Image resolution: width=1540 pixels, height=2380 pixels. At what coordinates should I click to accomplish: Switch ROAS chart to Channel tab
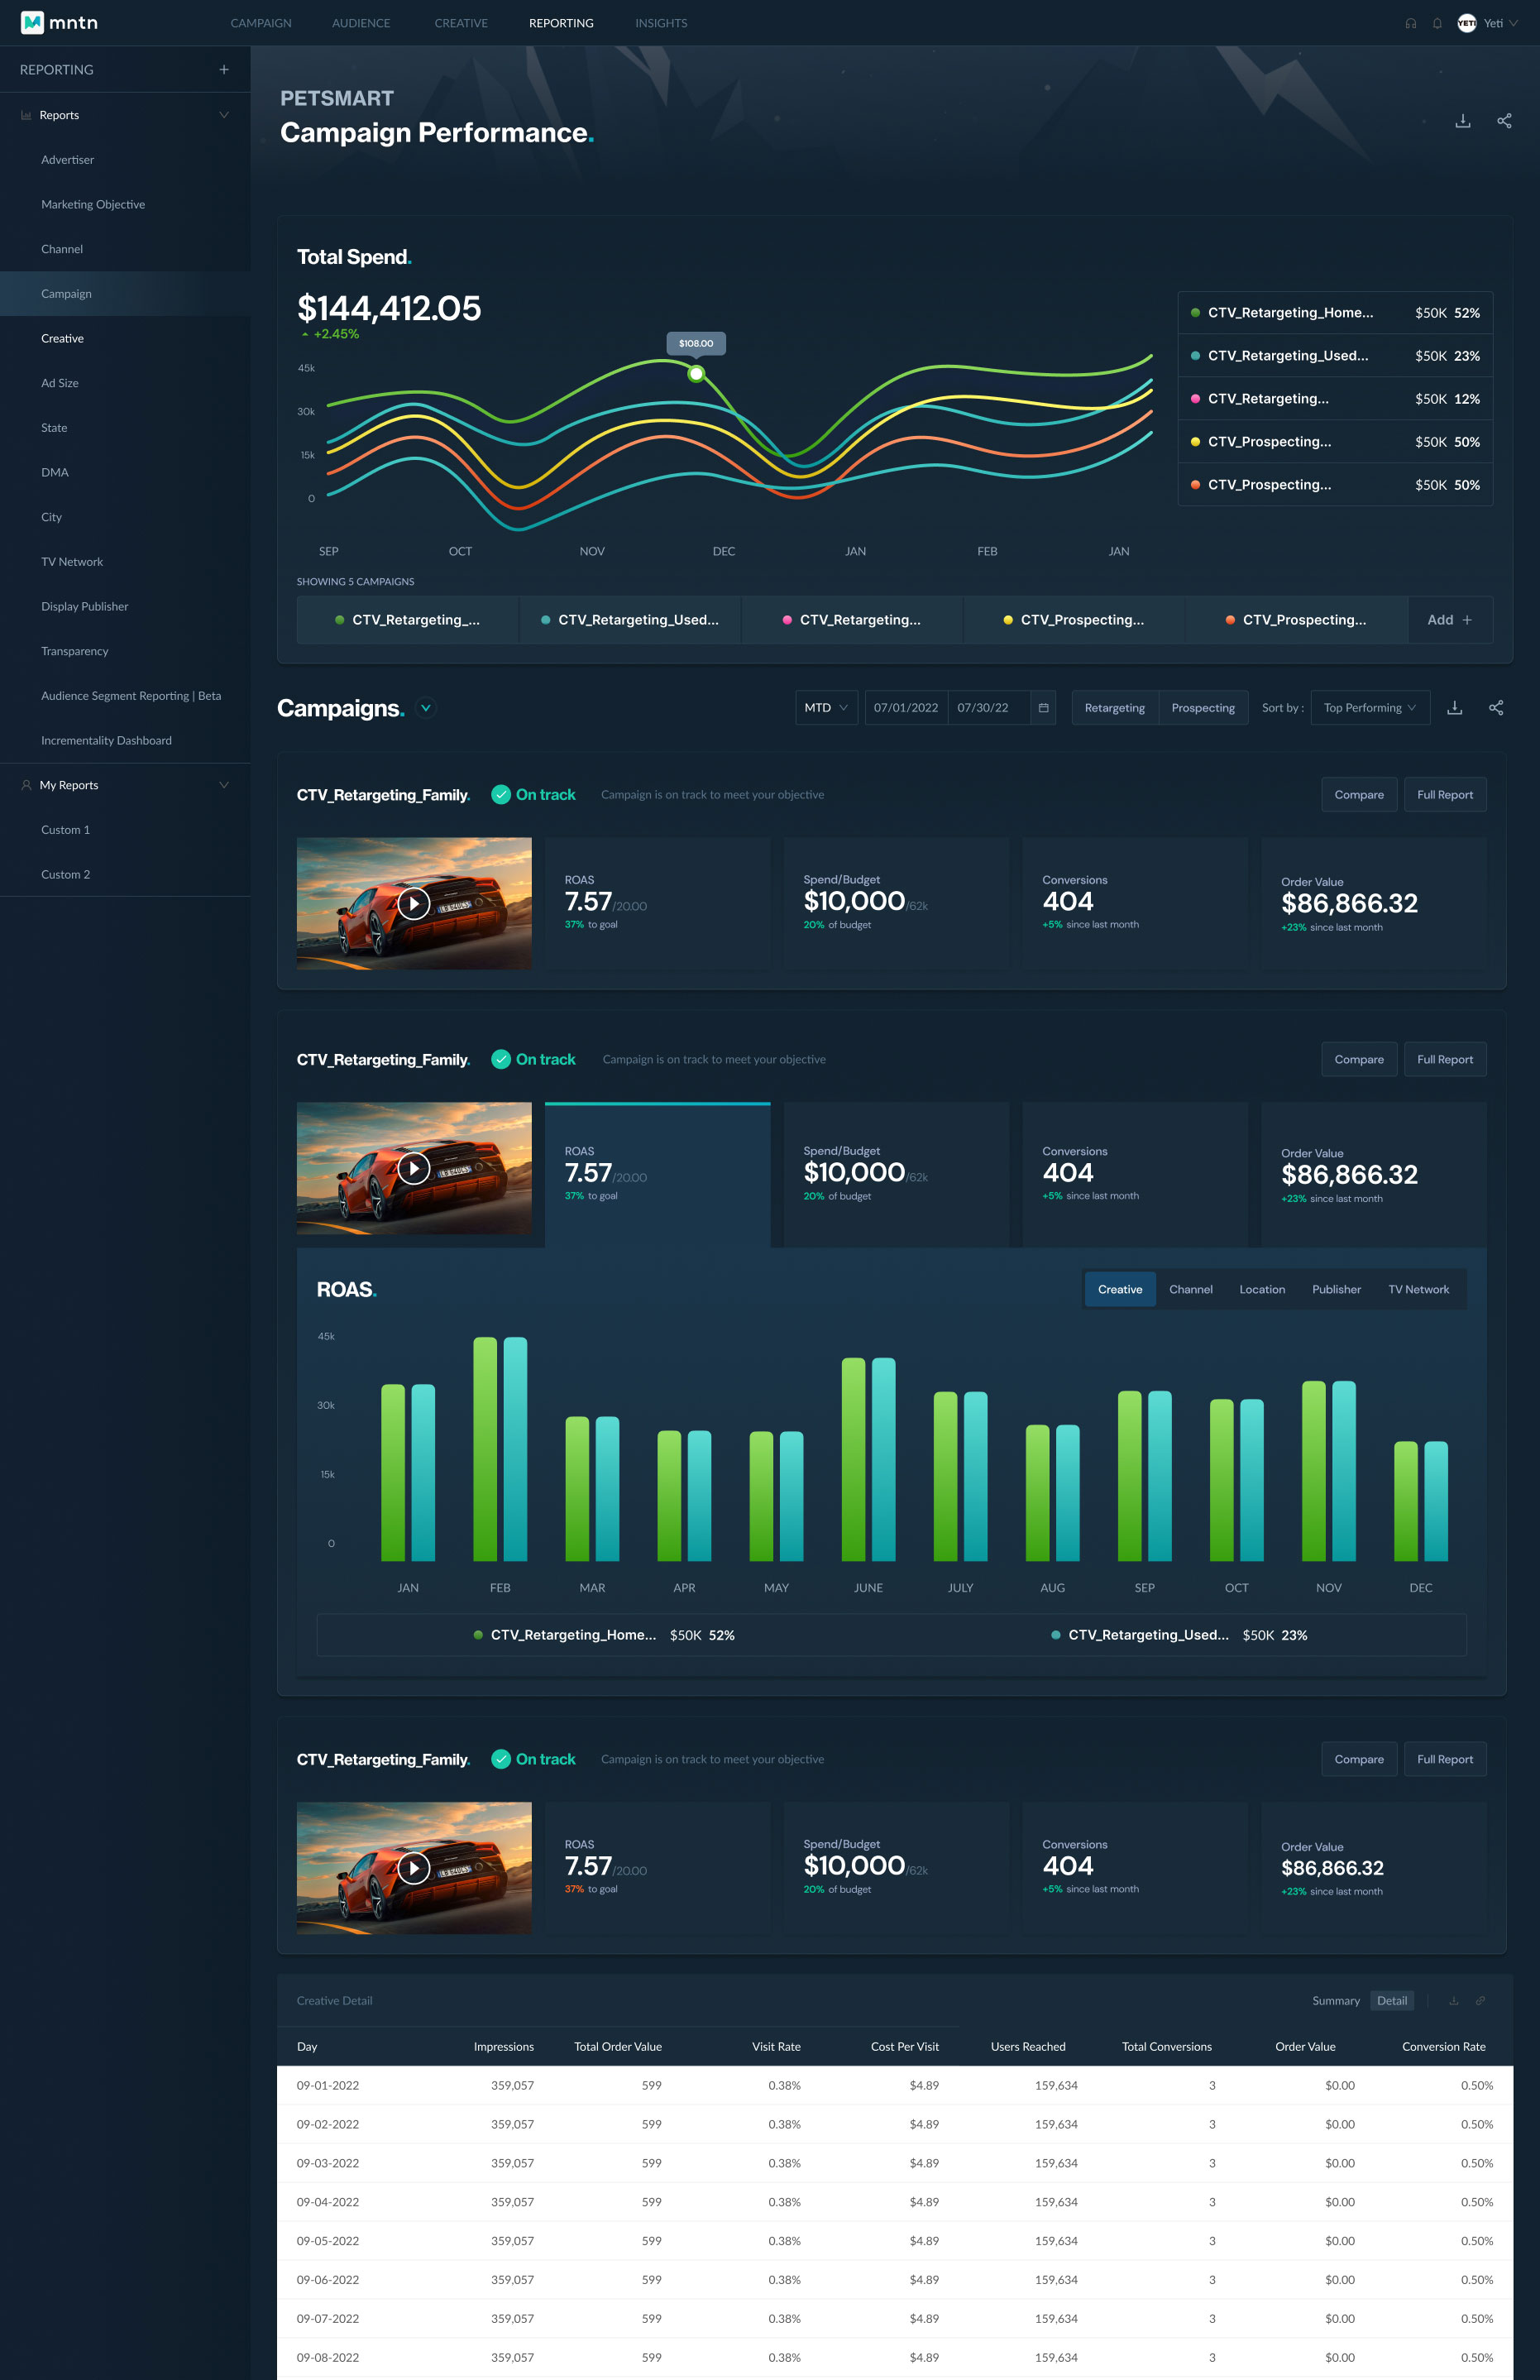click(1190, 1290)
